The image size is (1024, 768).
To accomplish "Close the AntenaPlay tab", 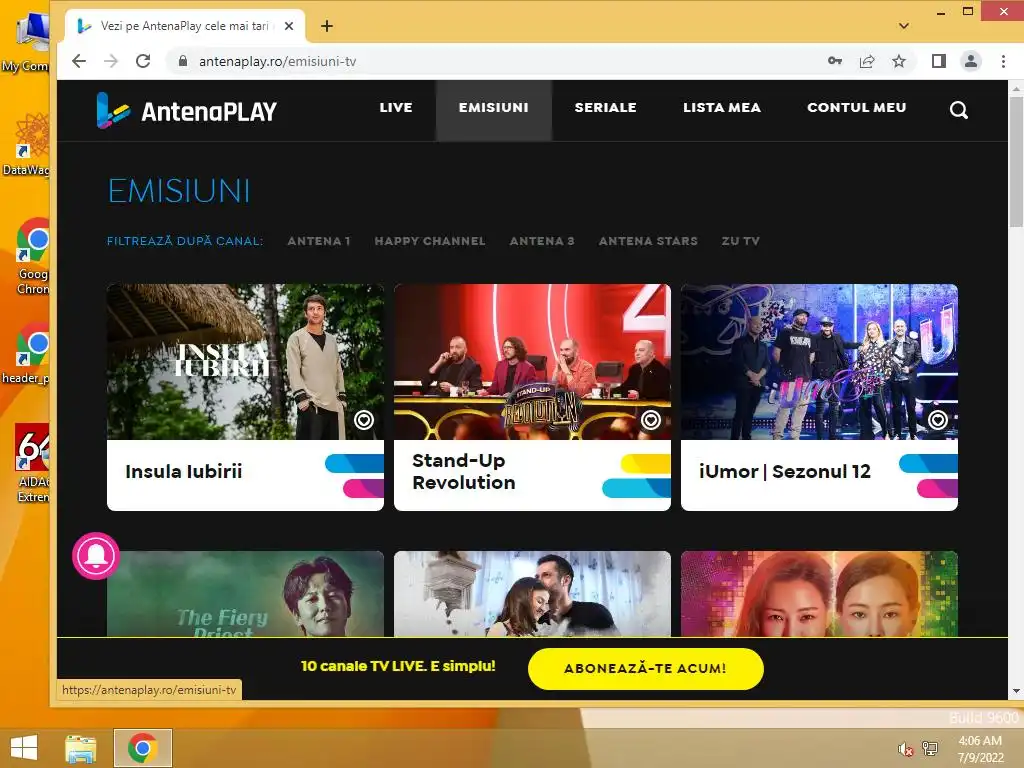I will point(289,26).
